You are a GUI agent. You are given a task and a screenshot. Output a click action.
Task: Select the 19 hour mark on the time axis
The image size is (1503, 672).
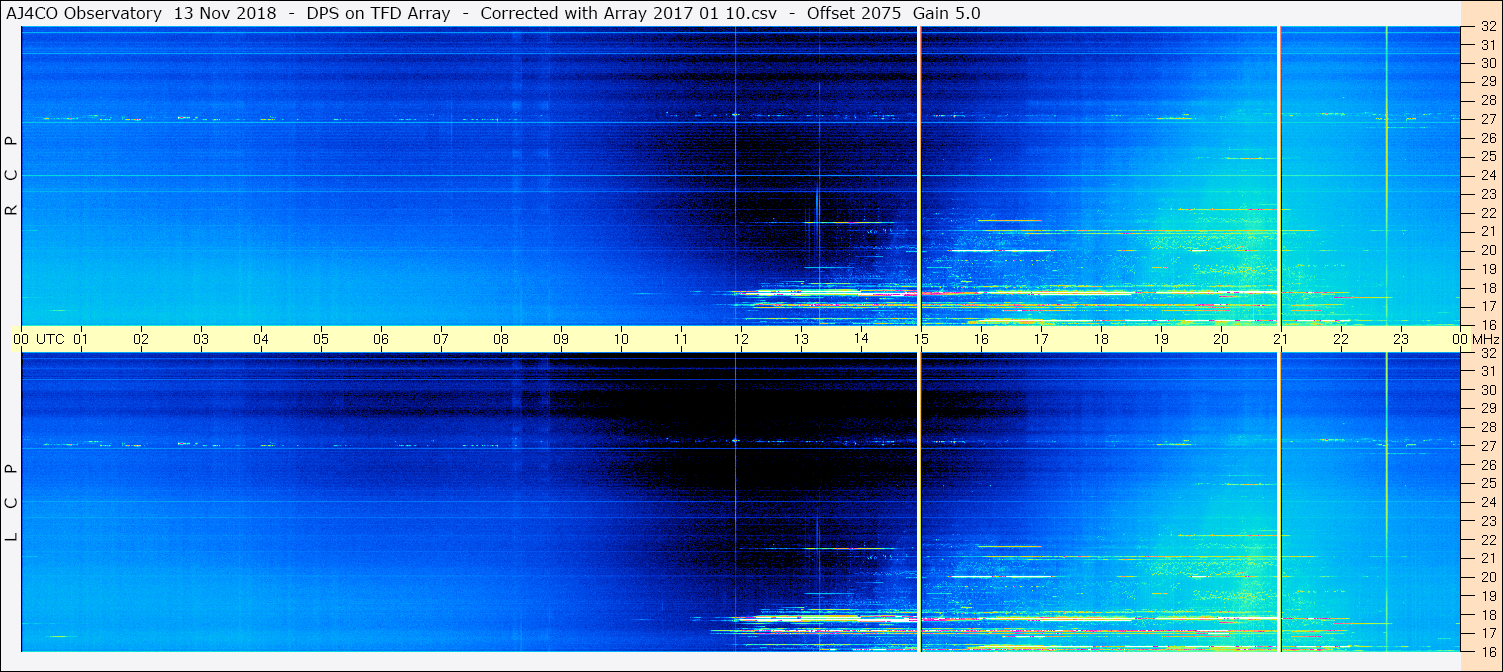tap(1161, 339)
